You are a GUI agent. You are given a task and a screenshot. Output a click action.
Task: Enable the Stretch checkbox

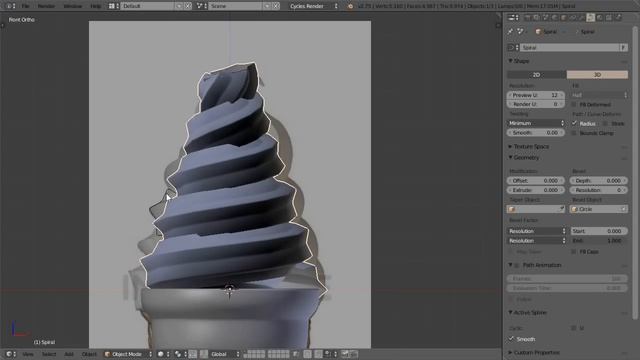[x=605, y=123]
